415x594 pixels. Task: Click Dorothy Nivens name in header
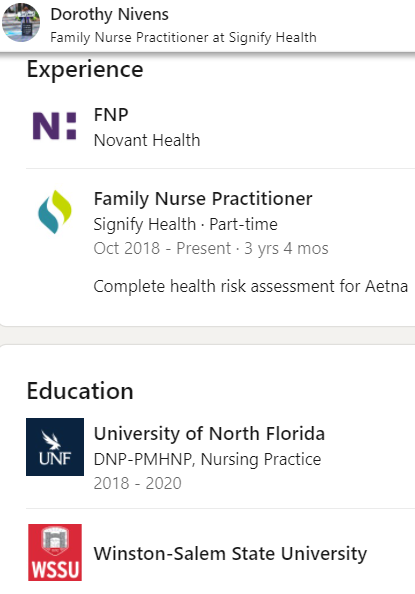[x=110, y=15]
